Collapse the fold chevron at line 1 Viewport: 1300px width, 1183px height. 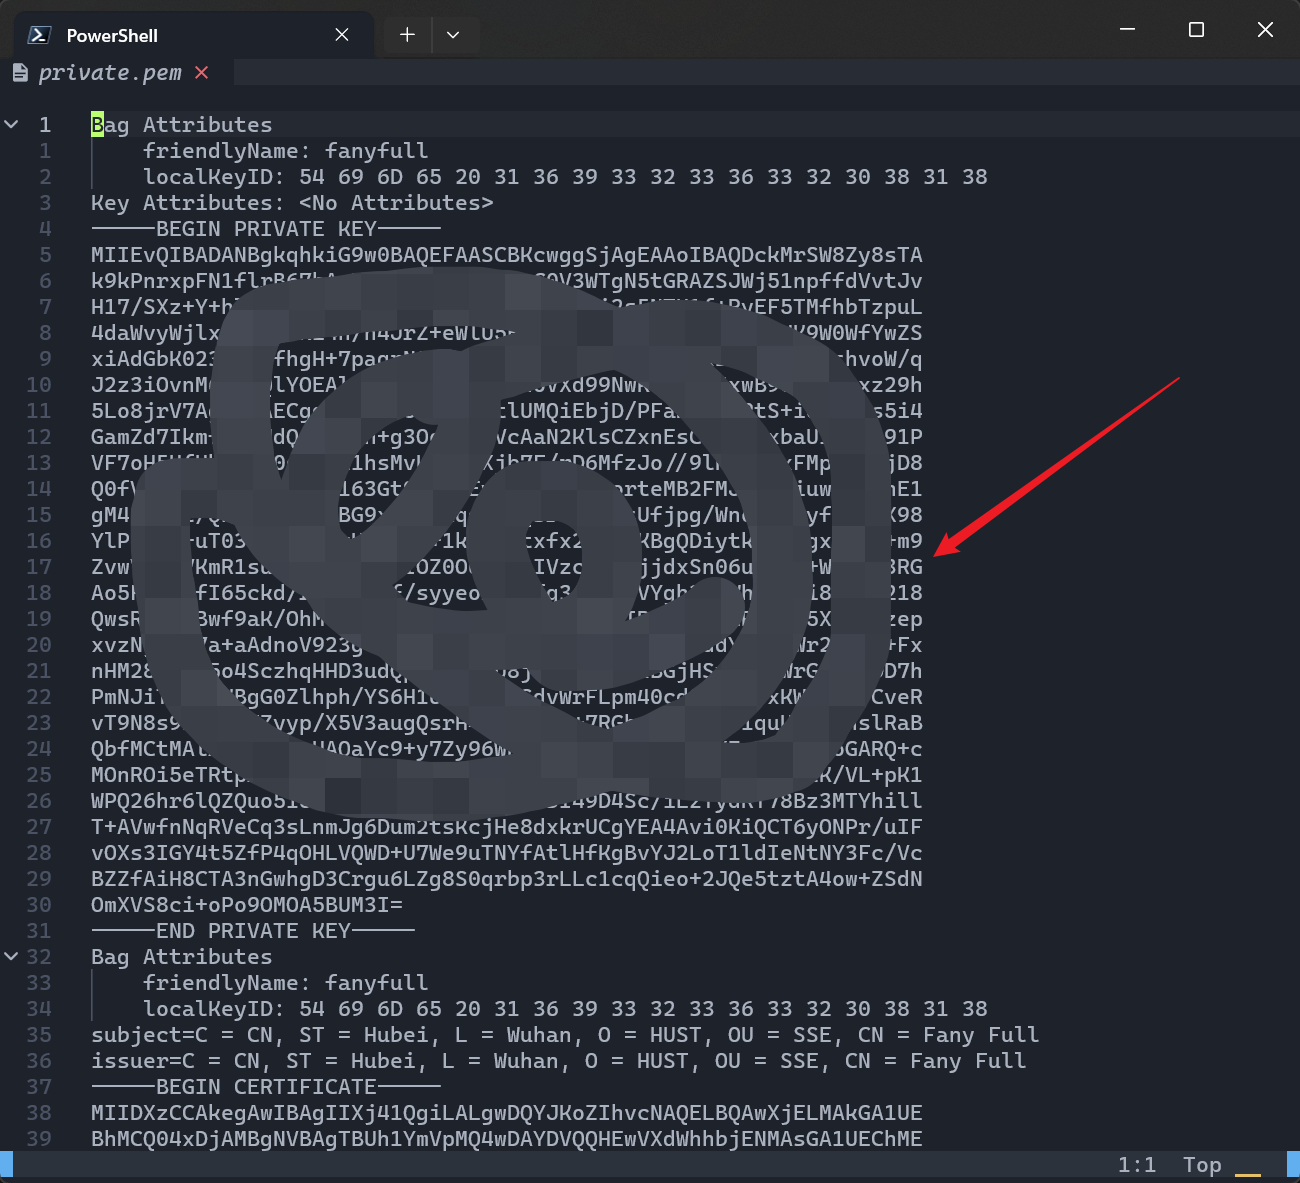click(12, 125)
